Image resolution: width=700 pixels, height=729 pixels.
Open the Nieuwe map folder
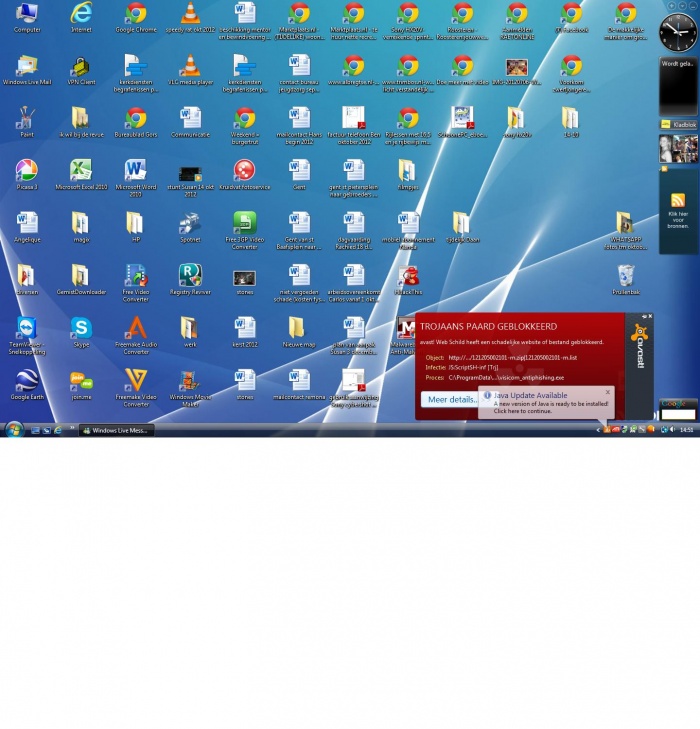click(299, 333)
